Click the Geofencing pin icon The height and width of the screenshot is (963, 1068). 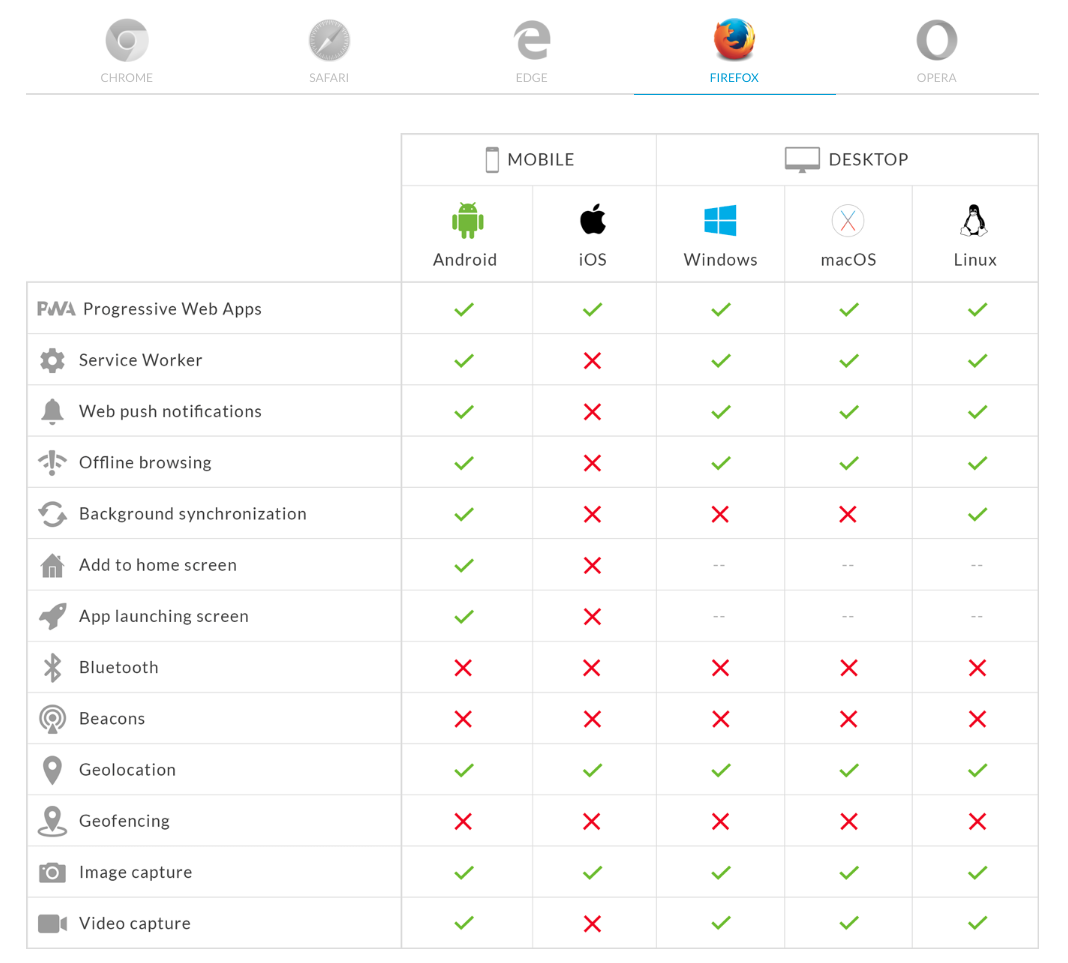tap(52, 821)
